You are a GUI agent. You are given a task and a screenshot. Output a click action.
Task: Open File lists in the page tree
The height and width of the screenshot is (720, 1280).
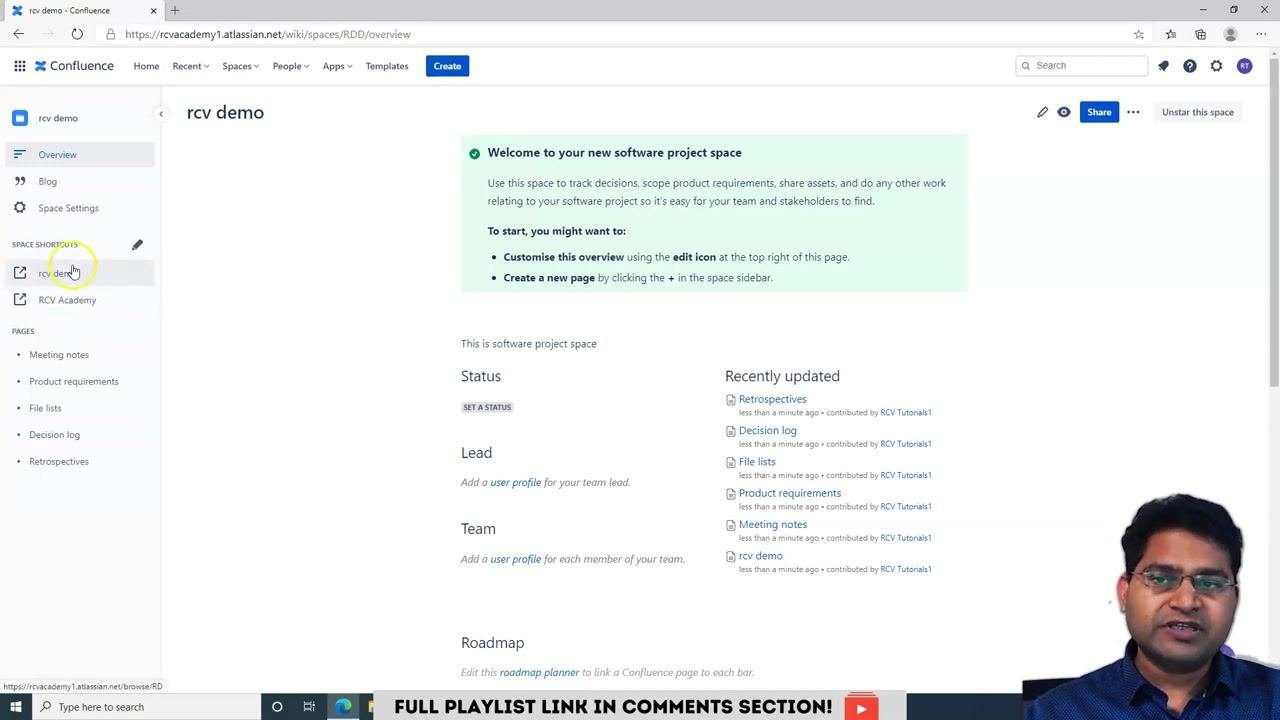(x=45, y=408)
